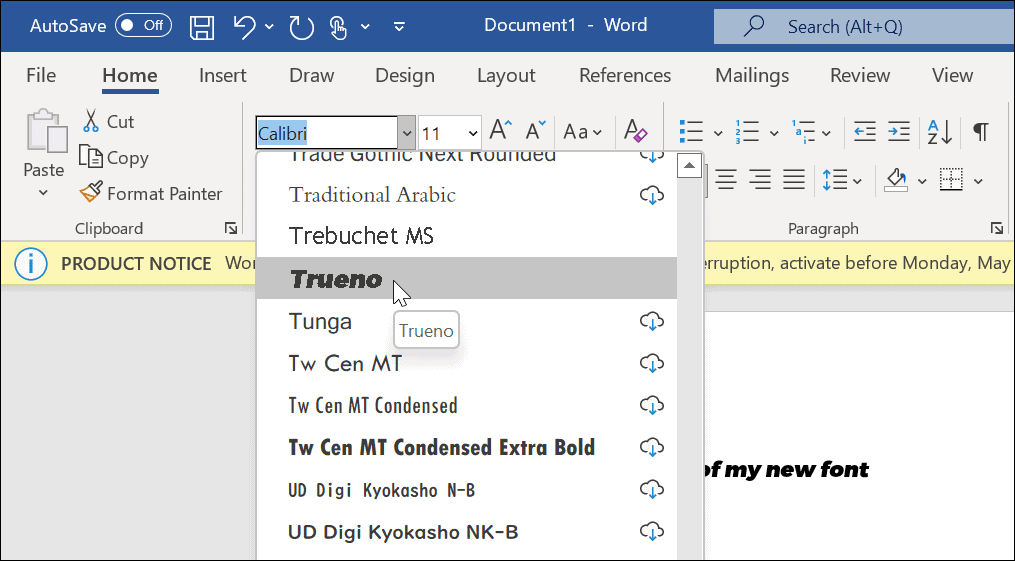This screenshot has width=1015, height=561.
Task: Click the Multilevel List icon
Action: pyautogui.click(x=804, y=131)
